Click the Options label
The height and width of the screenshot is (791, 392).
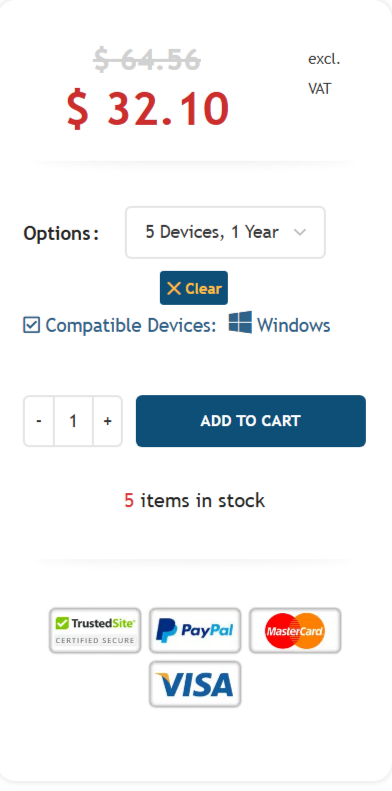coord(61,234)
